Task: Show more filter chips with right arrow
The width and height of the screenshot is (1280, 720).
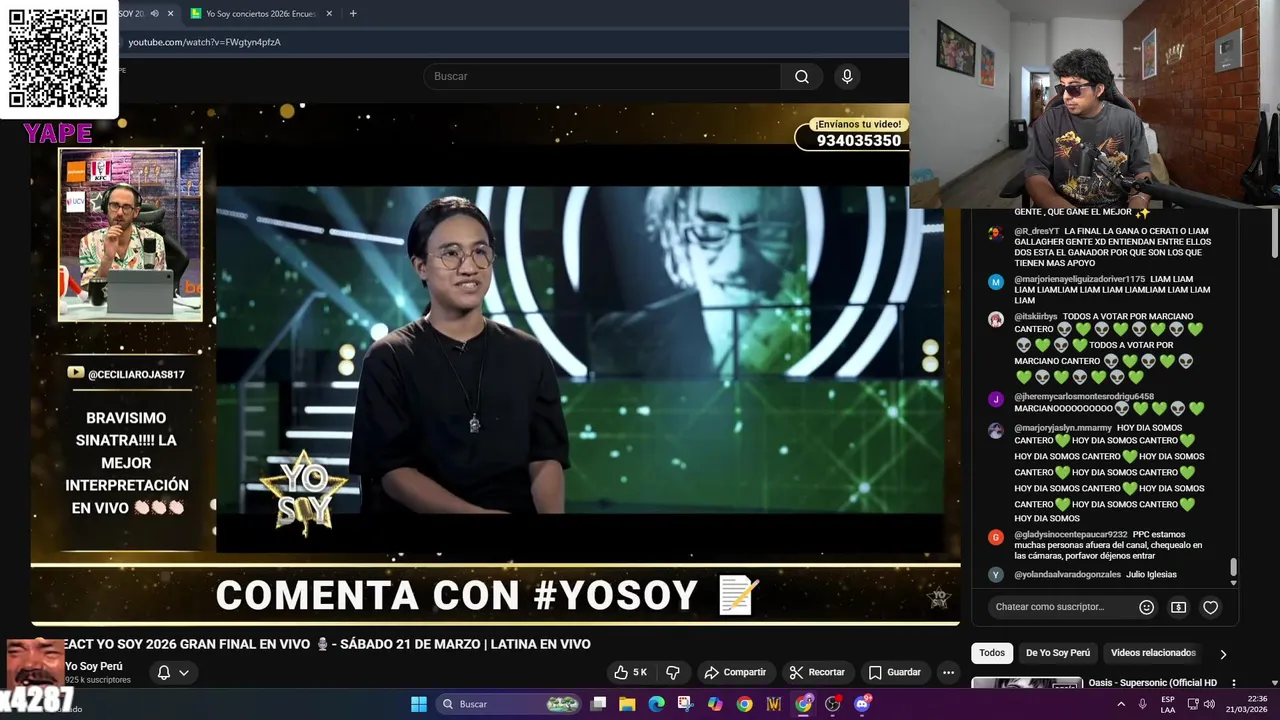Action: [1222, 654]
